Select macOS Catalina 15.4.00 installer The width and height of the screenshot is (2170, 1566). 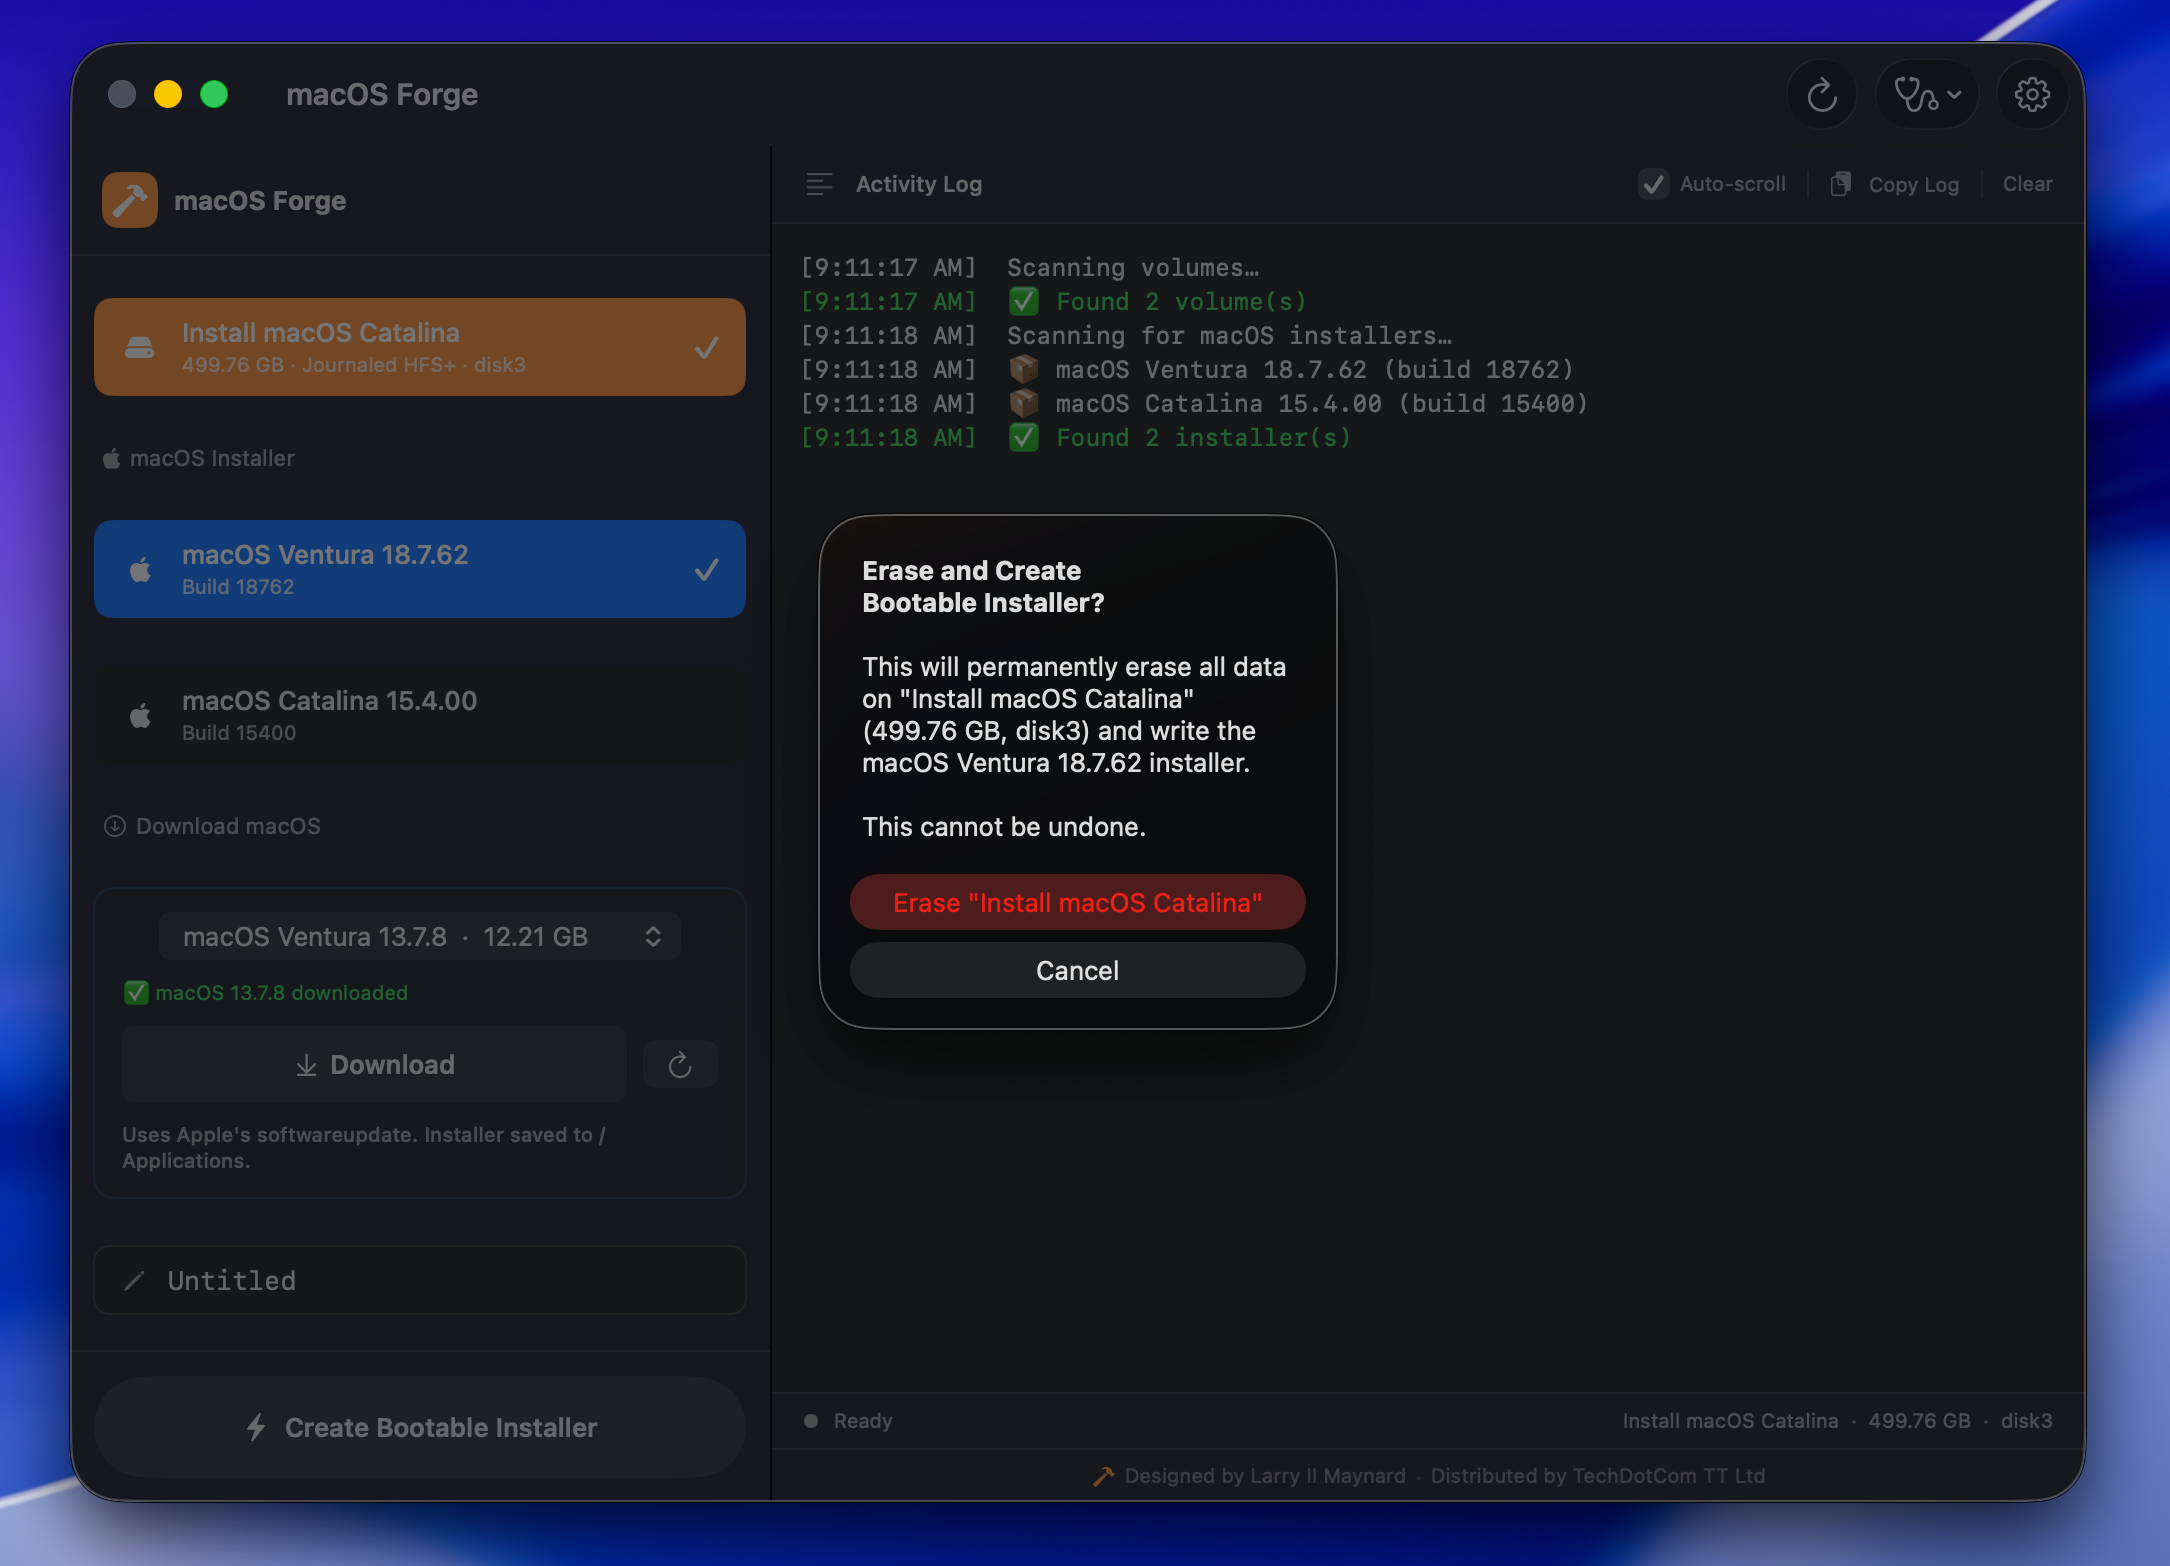pyautogui.click(x=420, y=715)
